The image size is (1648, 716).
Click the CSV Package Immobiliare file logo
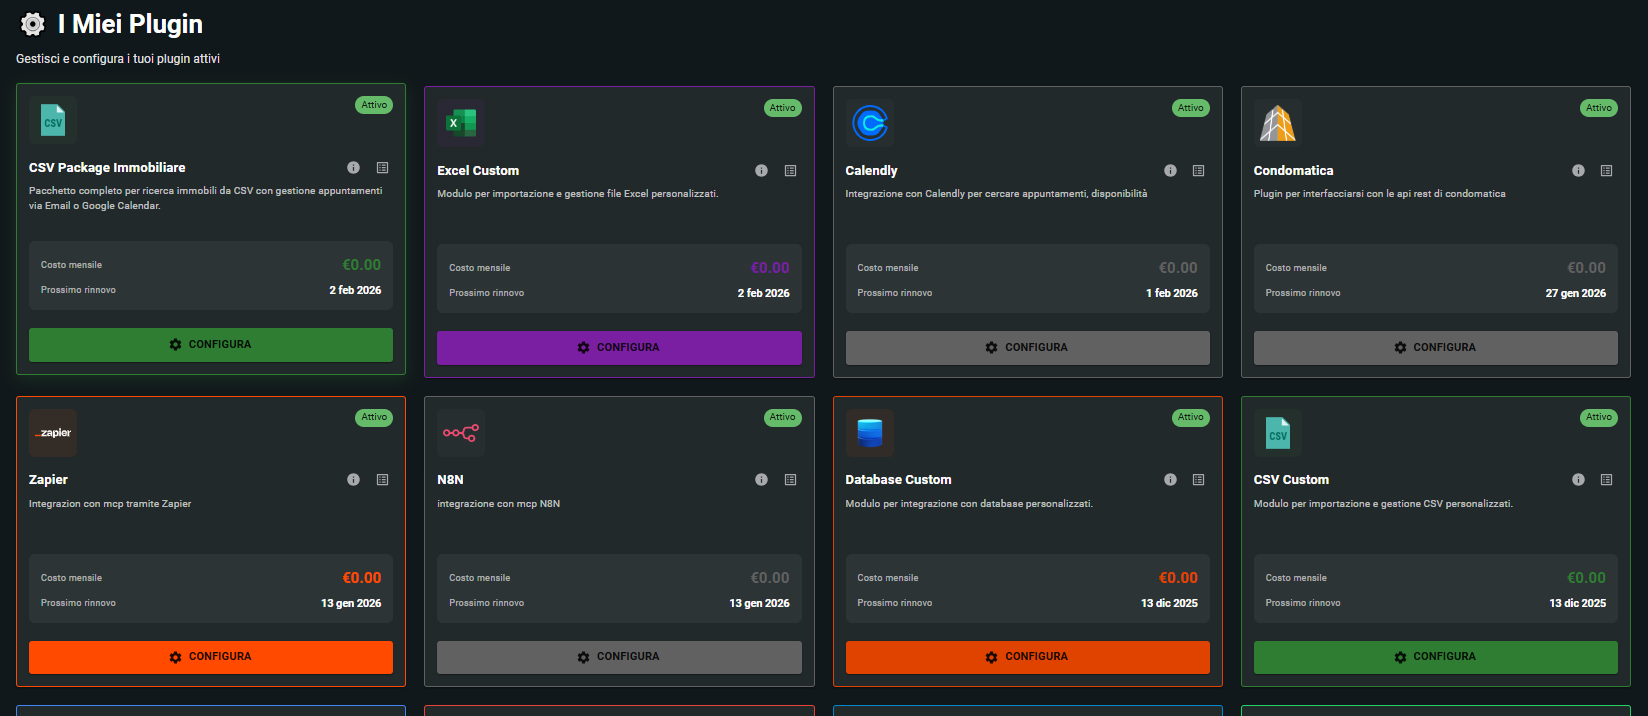[53, 121]
